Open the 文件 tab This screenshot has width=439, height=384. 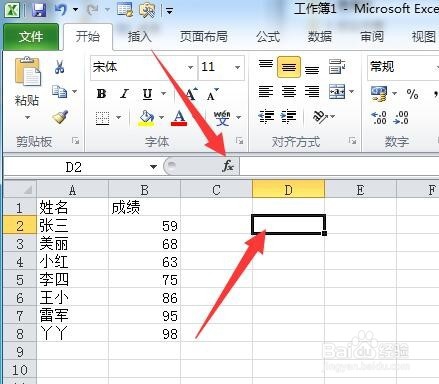tap(31, 37)
